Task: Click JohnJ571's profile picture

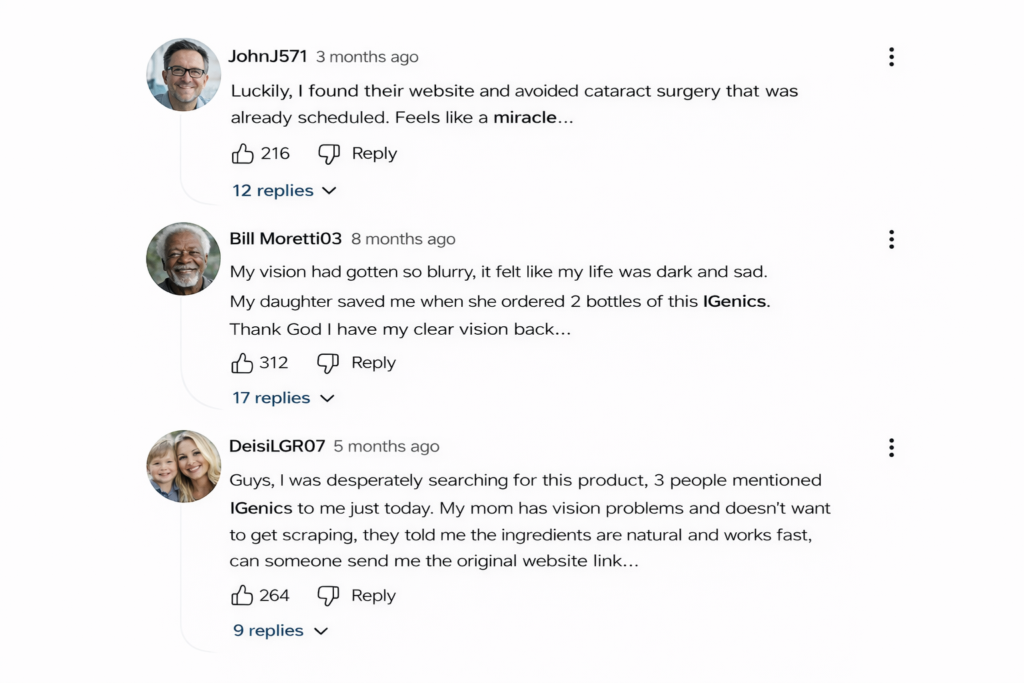Action: tap(183, 74)
